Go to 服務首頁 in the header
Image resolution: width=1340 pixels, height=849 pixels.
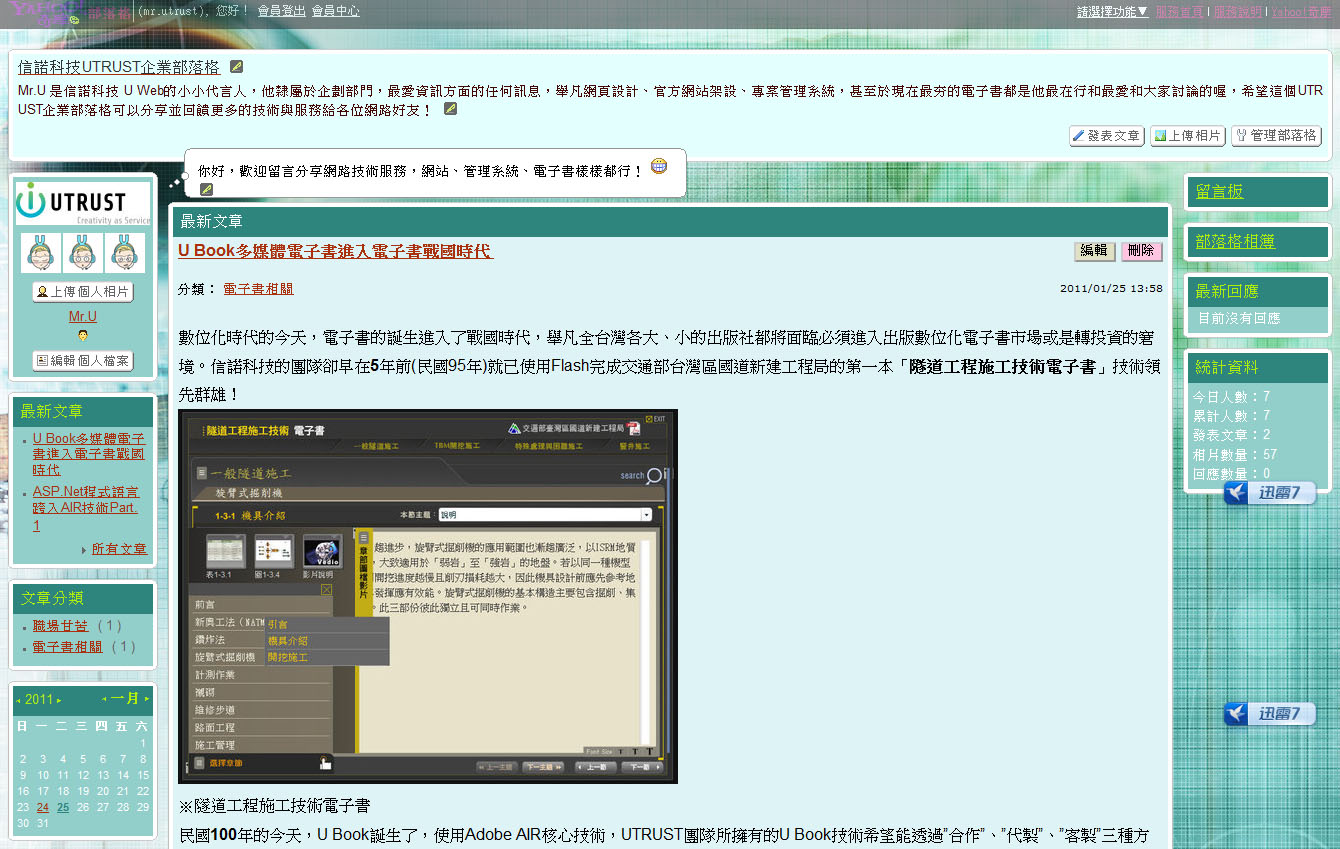(x=1180, y=12)
